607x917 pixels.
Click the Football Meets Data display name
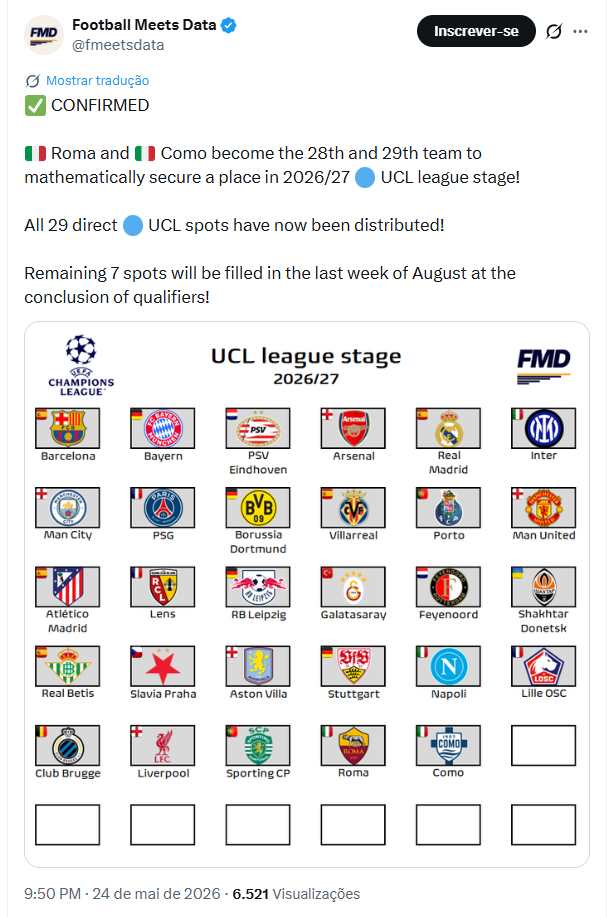pyautogui.click(x=144, y=25)
